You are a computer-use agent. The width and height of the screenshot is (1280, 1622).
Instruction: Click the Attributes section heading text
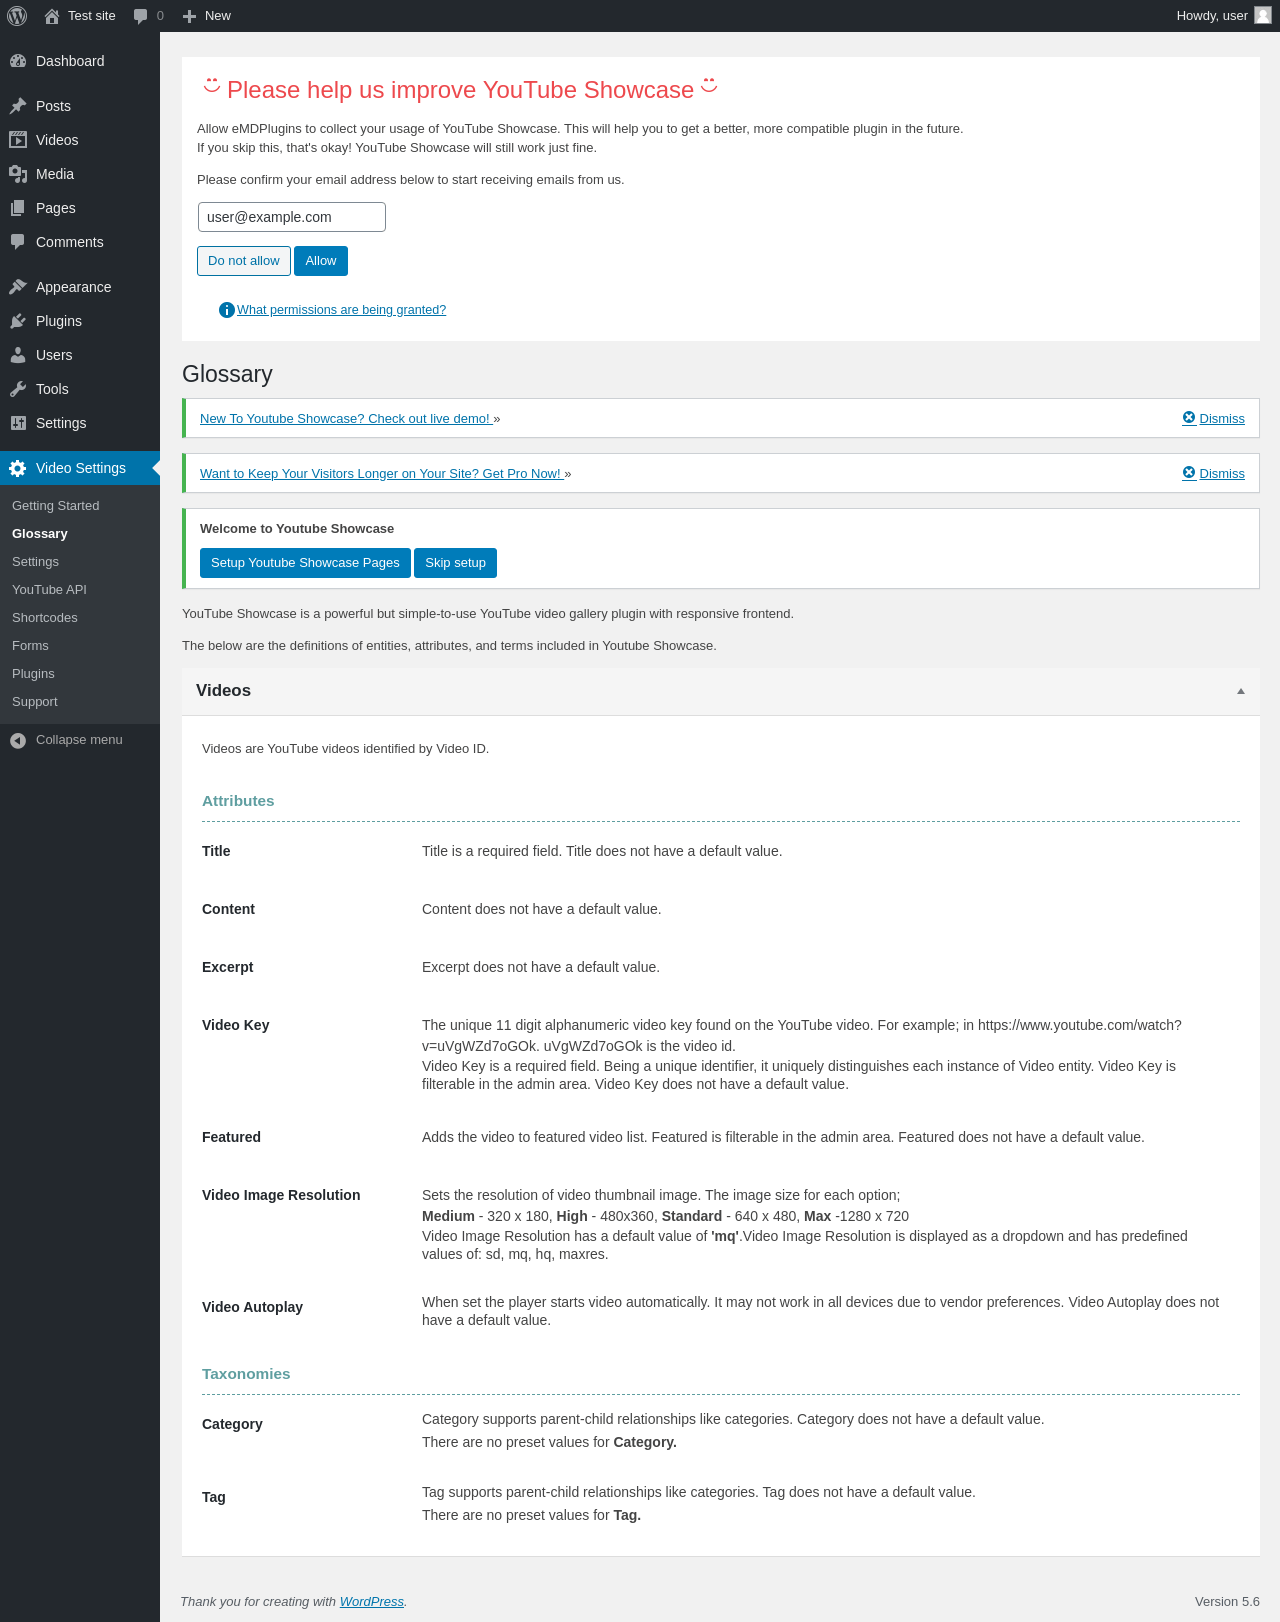[x=238, y=801]
